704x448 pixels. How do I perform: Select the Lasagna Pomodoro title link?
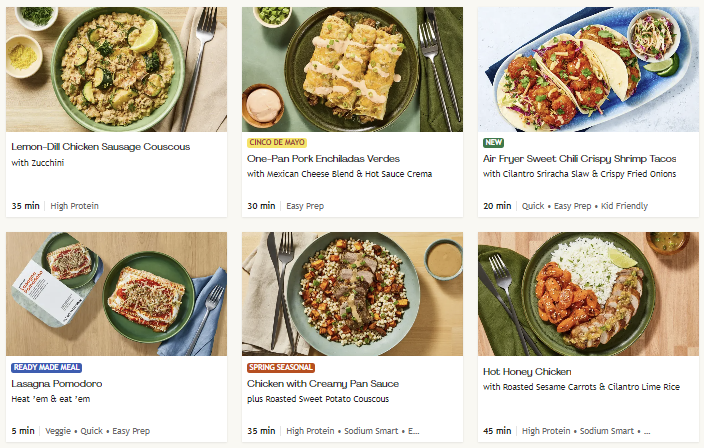(x=56, y=384)
